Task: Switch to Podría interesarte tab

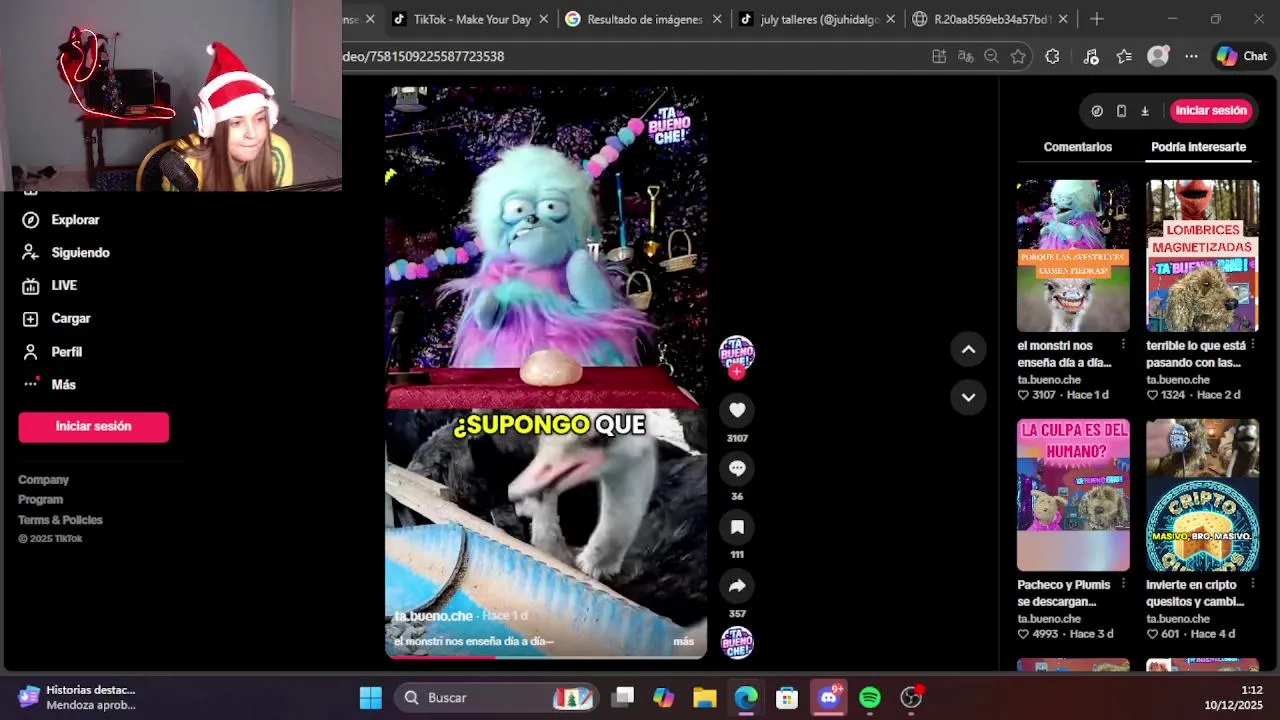Action: [x=1198, y=147]
